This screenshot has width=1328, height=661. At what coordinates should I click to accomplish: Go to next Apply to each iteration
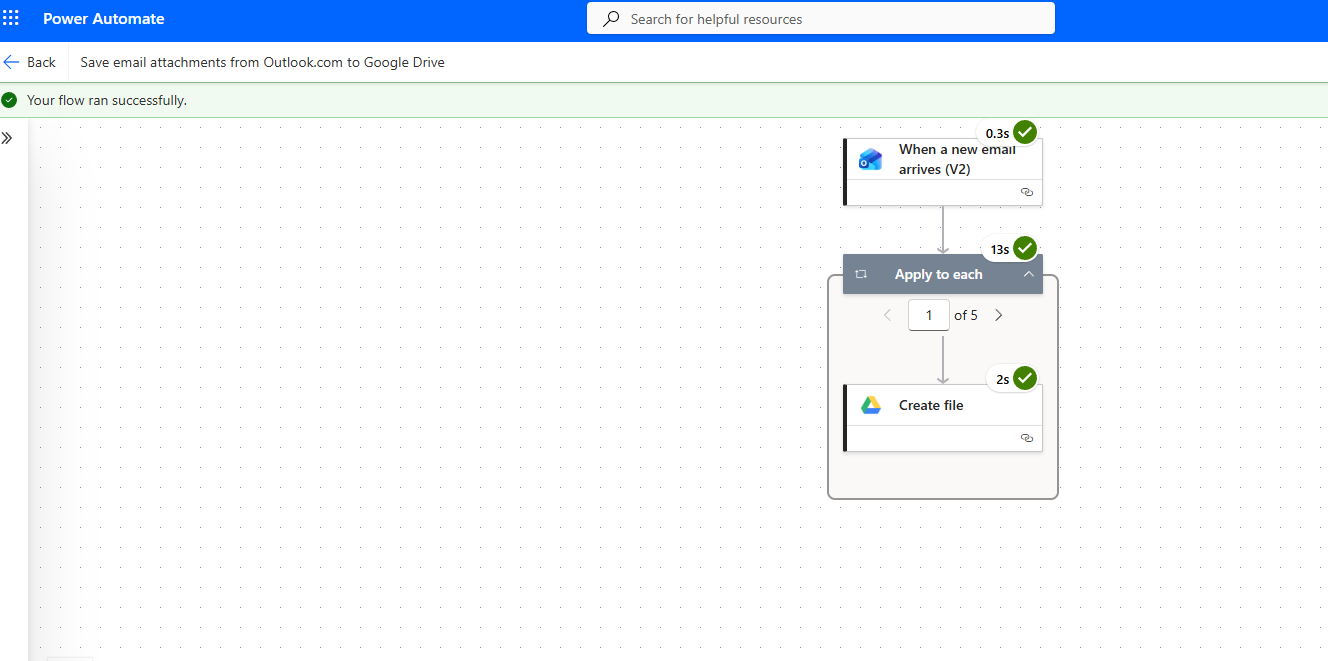(998, 315)
